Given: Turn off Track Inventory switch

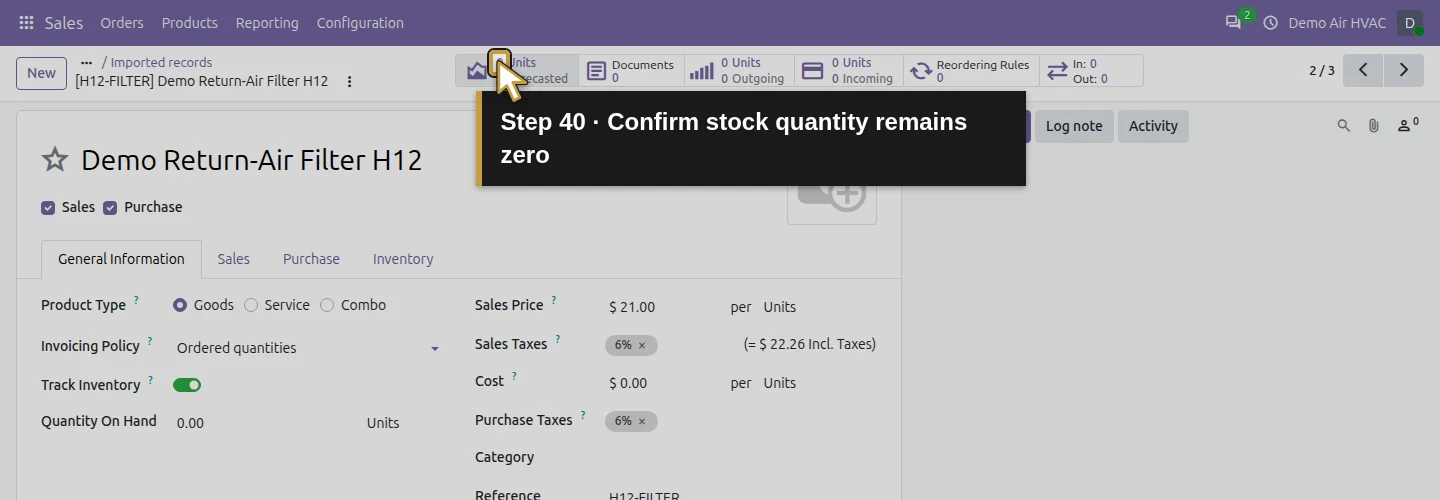Looking at the screenshot, I should pyautogui.click(x=187, y=385).
